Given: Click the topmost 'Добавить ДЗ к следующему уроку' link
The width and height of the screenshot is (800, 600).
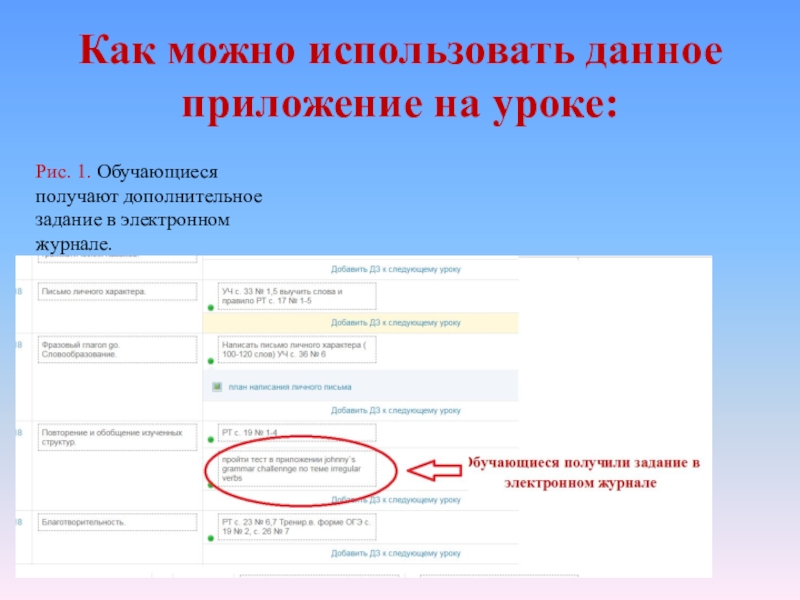Looking at the screenshot, I should click(x=395, y=269).
